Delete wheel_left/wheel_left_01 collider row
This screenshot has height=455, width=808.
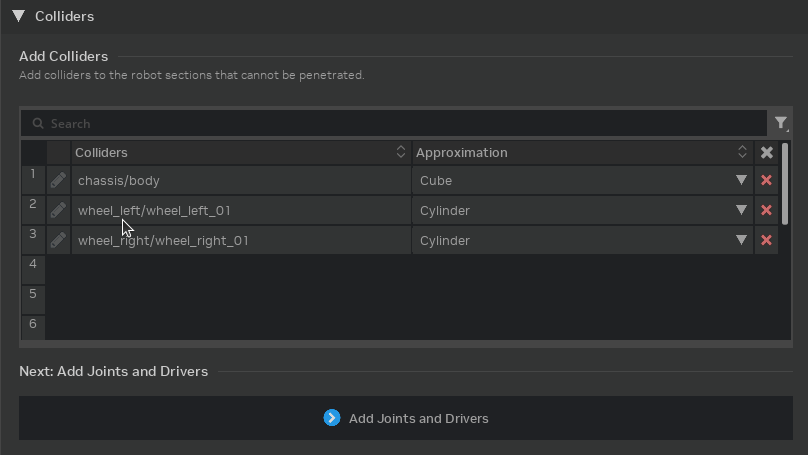(x=766, y=211)
